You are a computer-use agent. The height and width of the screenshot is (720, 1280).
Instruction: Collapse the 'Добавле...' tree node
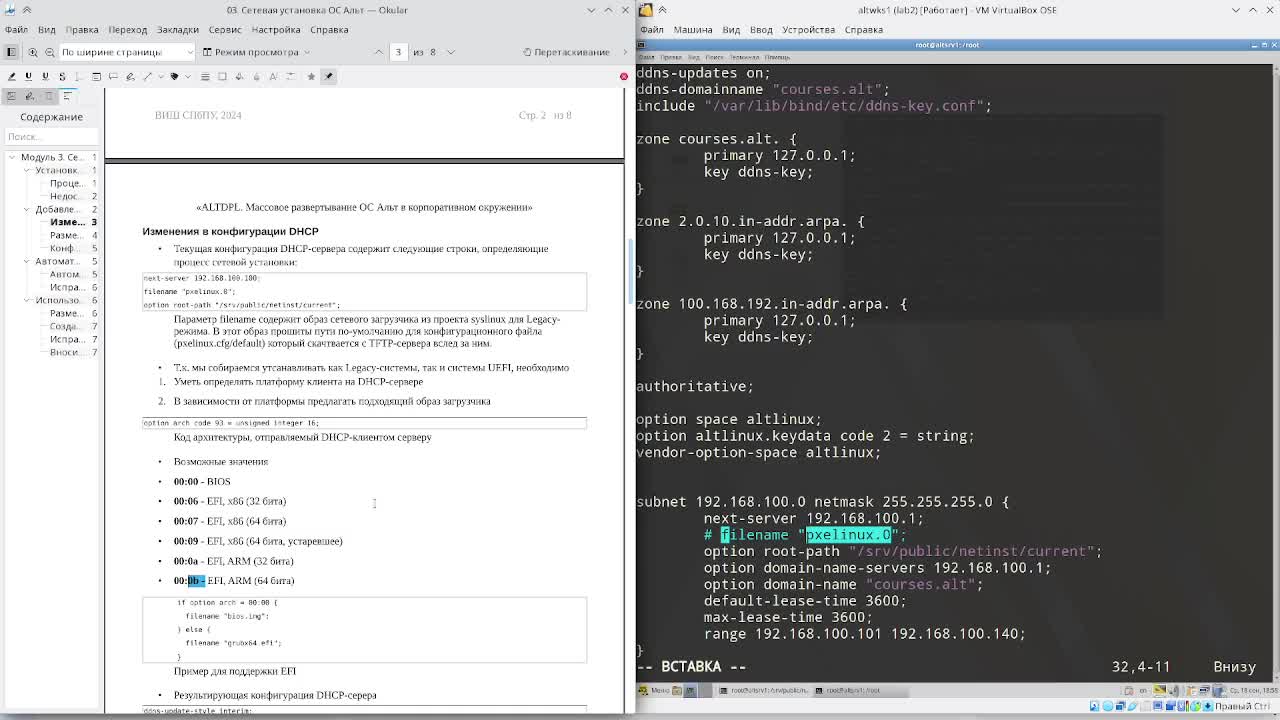point(27,209)
